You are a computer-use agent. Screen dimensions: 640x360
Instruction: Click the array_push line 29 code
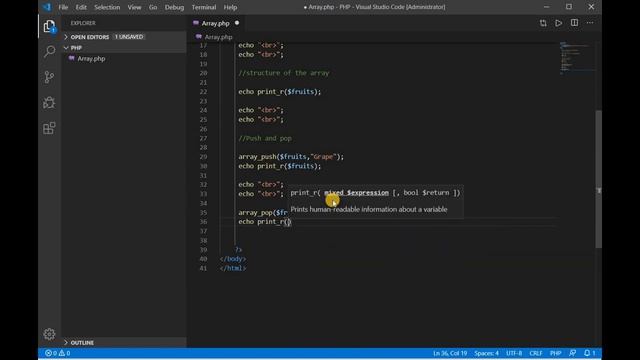291,157
